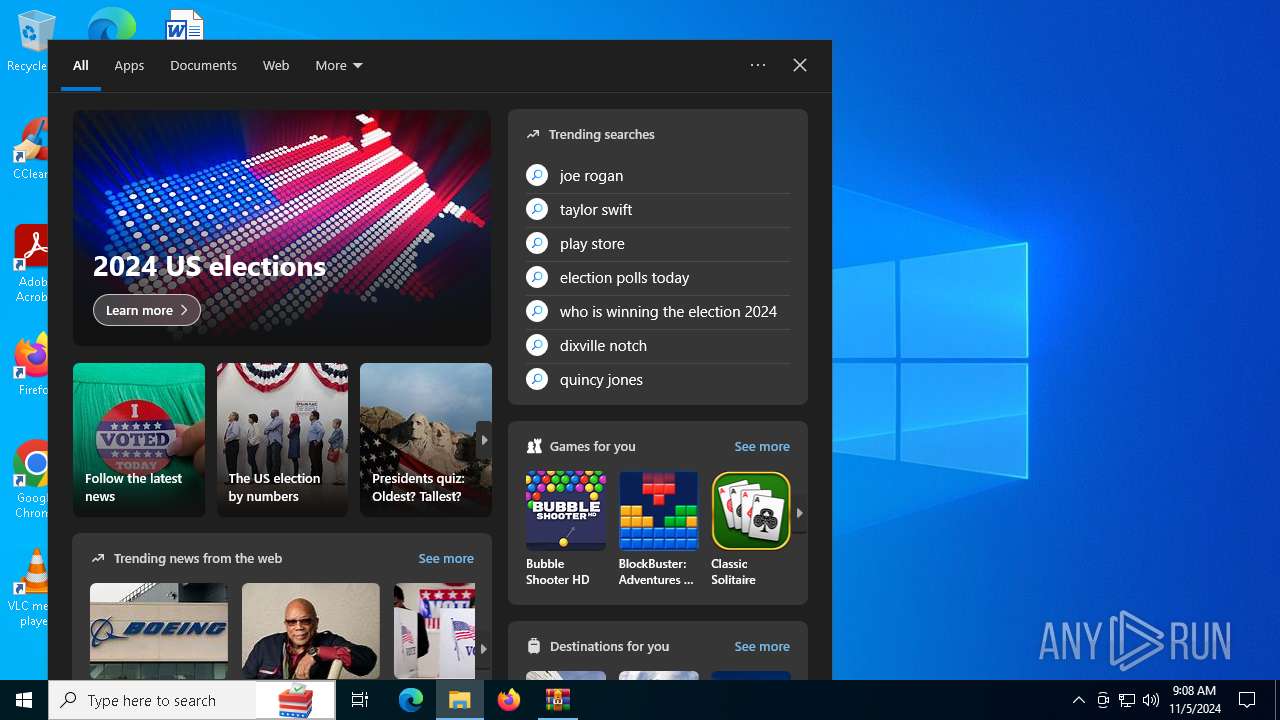The image size is (1280, 720).
Task: Open the network status tray icon
Action: (x=1127, y=700)
